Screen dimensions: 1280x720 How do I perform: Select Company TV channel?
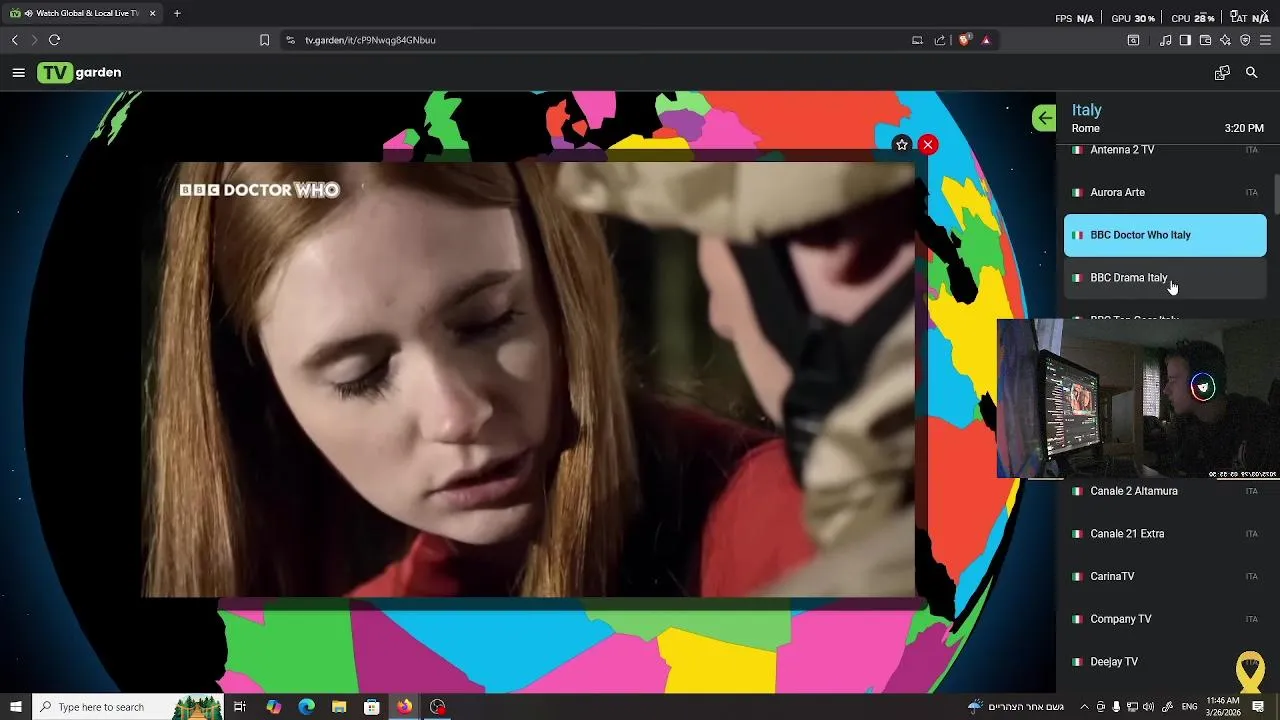point(1165,619)
